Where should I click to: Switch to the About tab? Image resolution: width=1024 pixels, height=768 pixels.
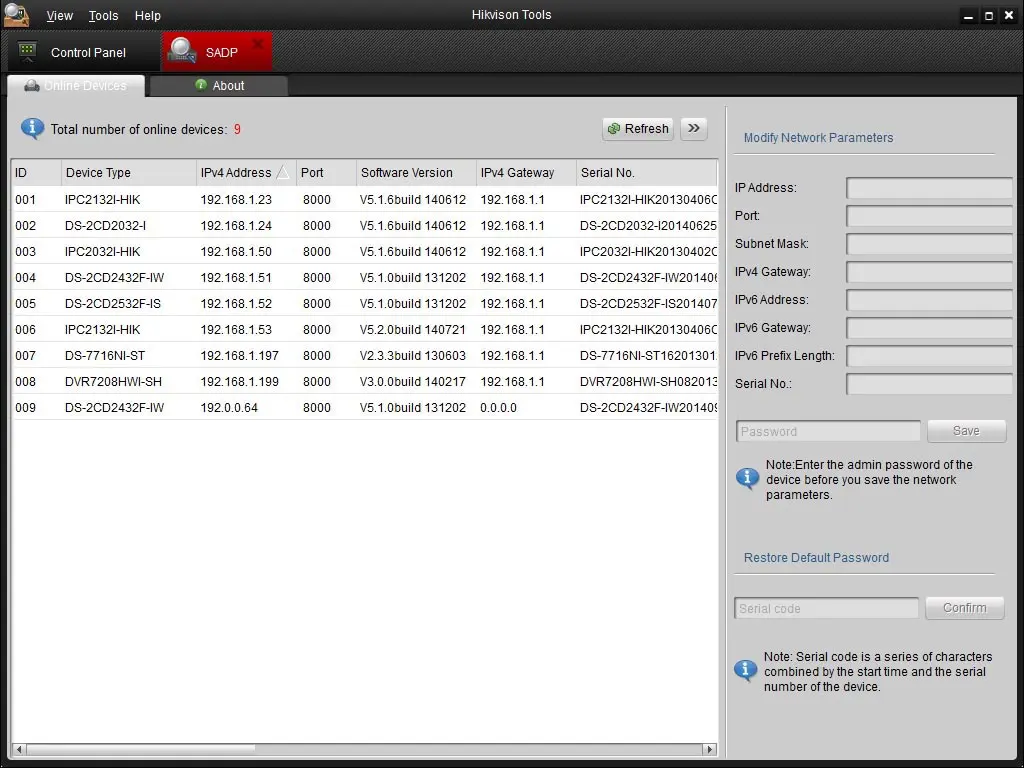219,86
